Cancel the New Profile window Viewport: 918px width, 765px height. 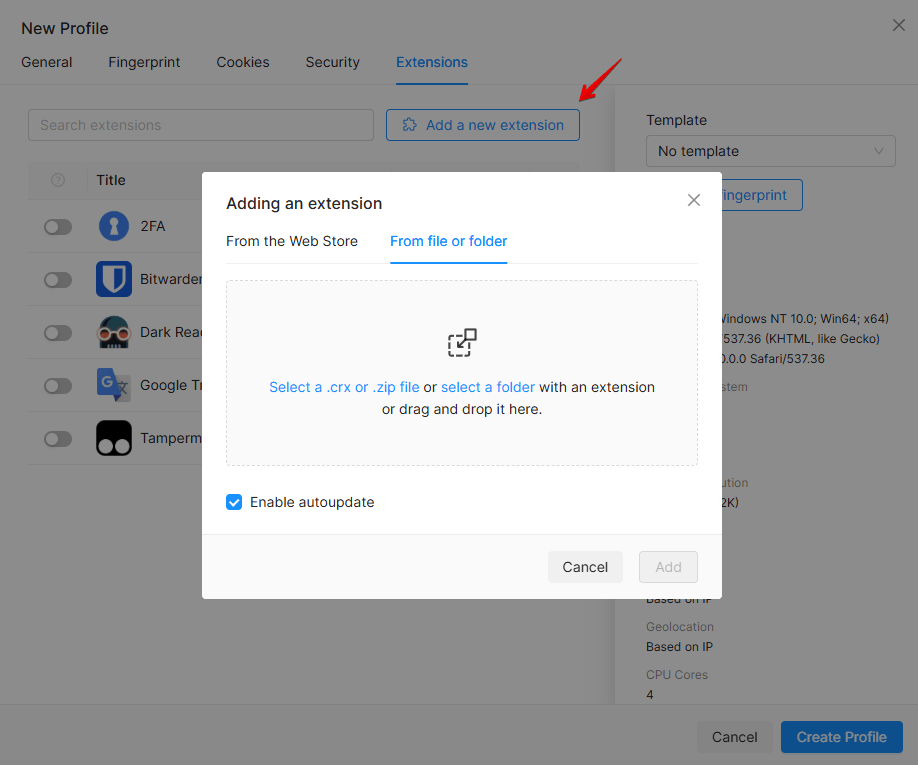click(734, 737)
